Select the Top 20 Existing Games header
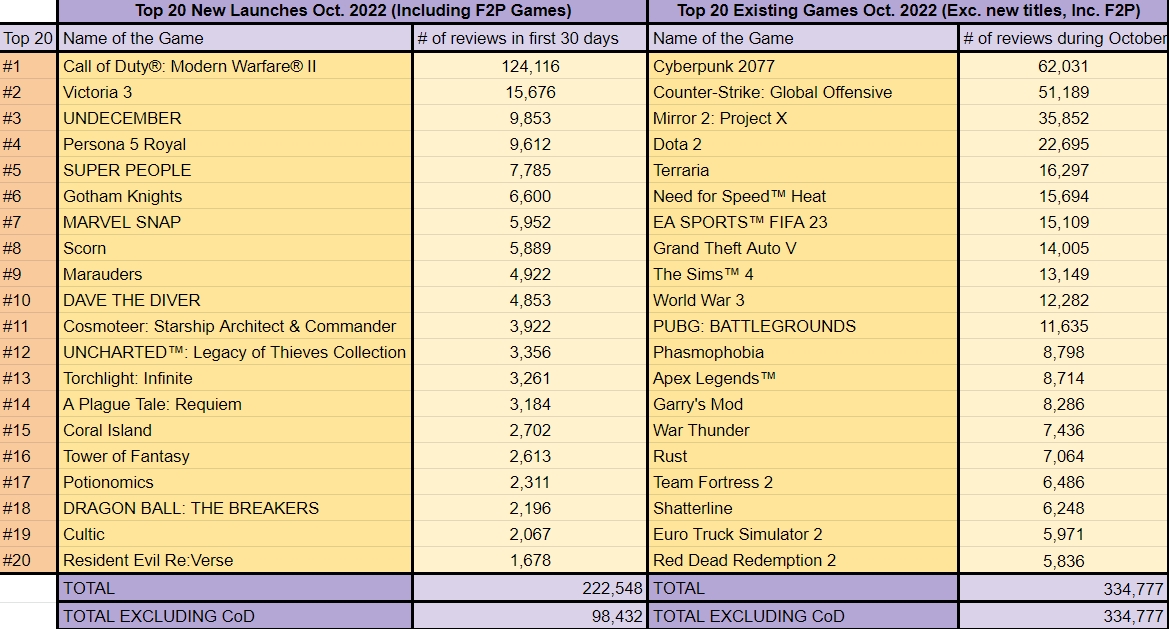This screenshot has height=629, width=1169. 908,11
